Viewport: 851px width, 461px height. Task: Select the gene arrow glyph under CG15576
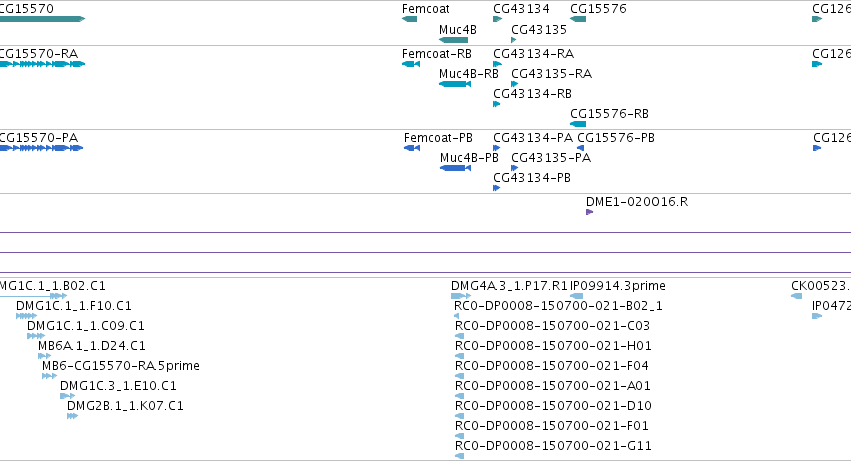click(x=577, y=19)
